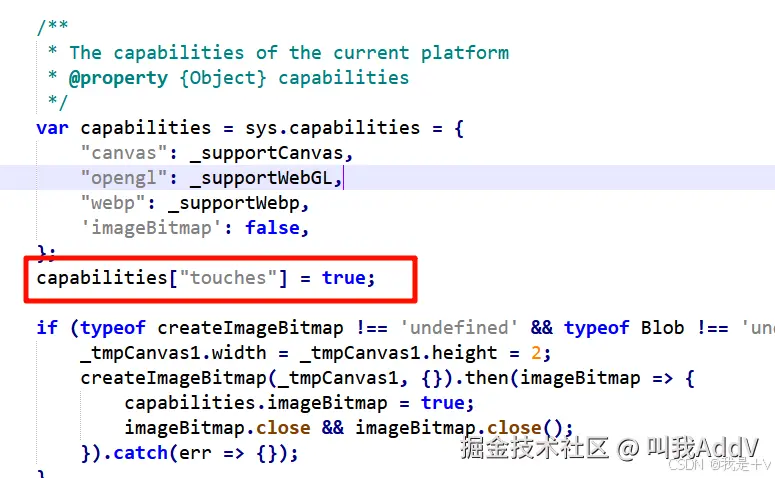Click the "@property {Object} capabilities" comment line
This screenshot has width=775, height=478.
click(239, 78)
